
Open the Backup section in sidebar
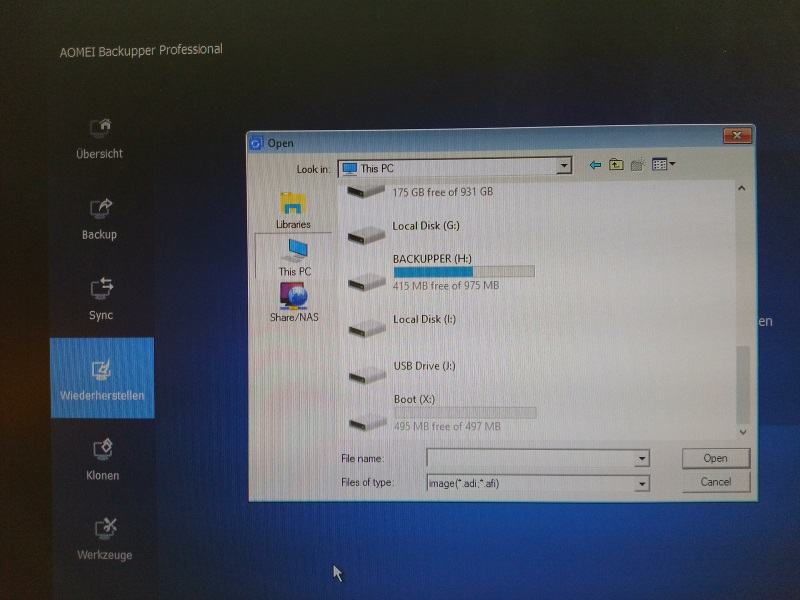pos(100,219)
